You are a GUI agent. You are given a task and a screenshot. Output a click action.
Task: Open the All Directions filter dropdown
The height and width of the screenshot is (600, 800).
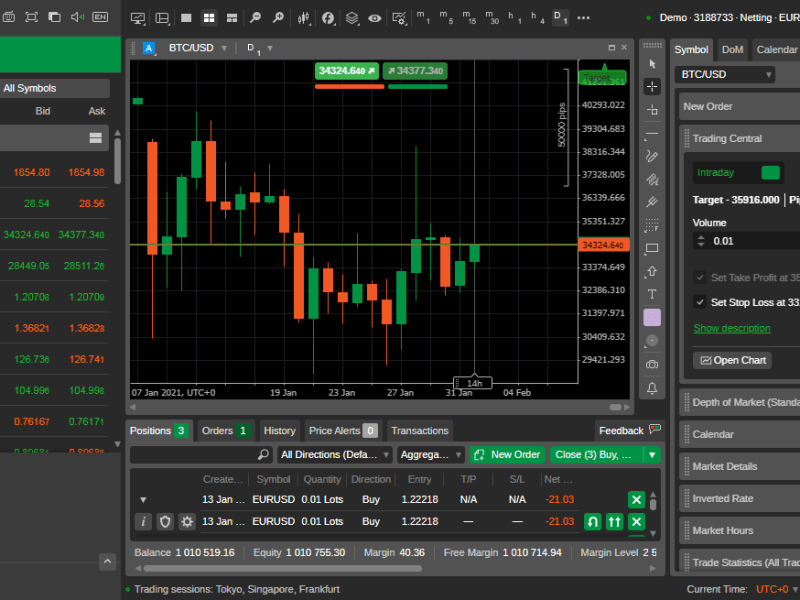tap(335, 454)
